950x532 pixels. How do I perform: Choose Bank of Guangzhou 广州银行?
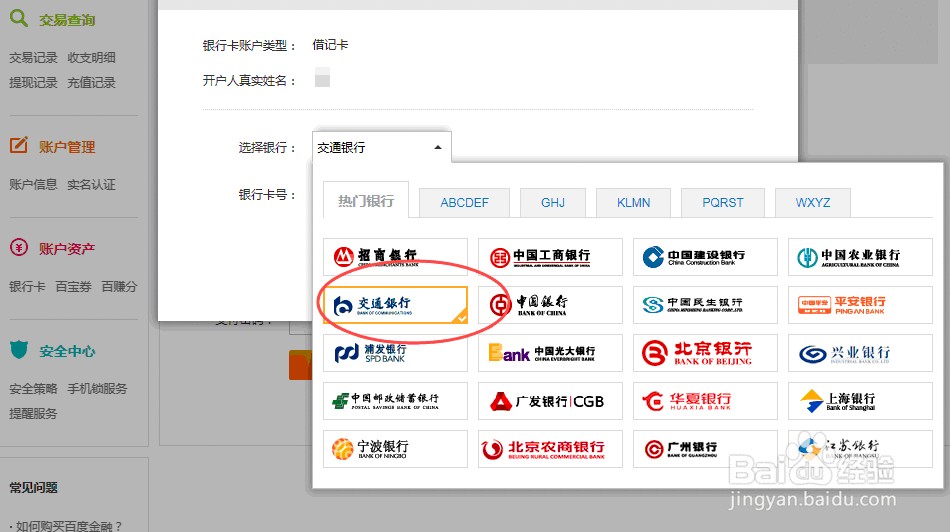[x=705, y=449]
